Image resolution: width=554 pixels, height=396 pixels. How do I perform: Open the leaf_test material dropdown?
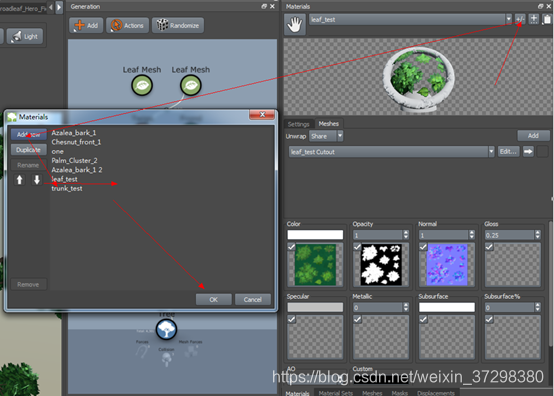(x=509, y=19)
